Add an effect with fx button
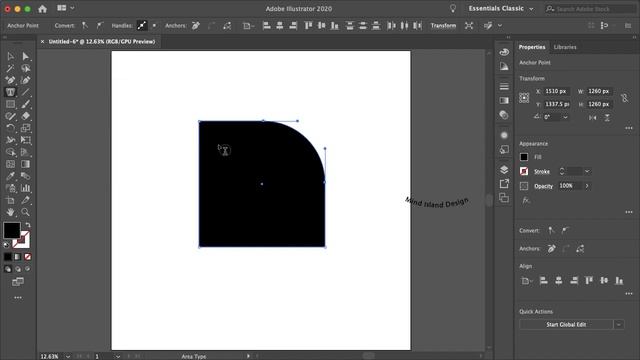 click(526, 200)
